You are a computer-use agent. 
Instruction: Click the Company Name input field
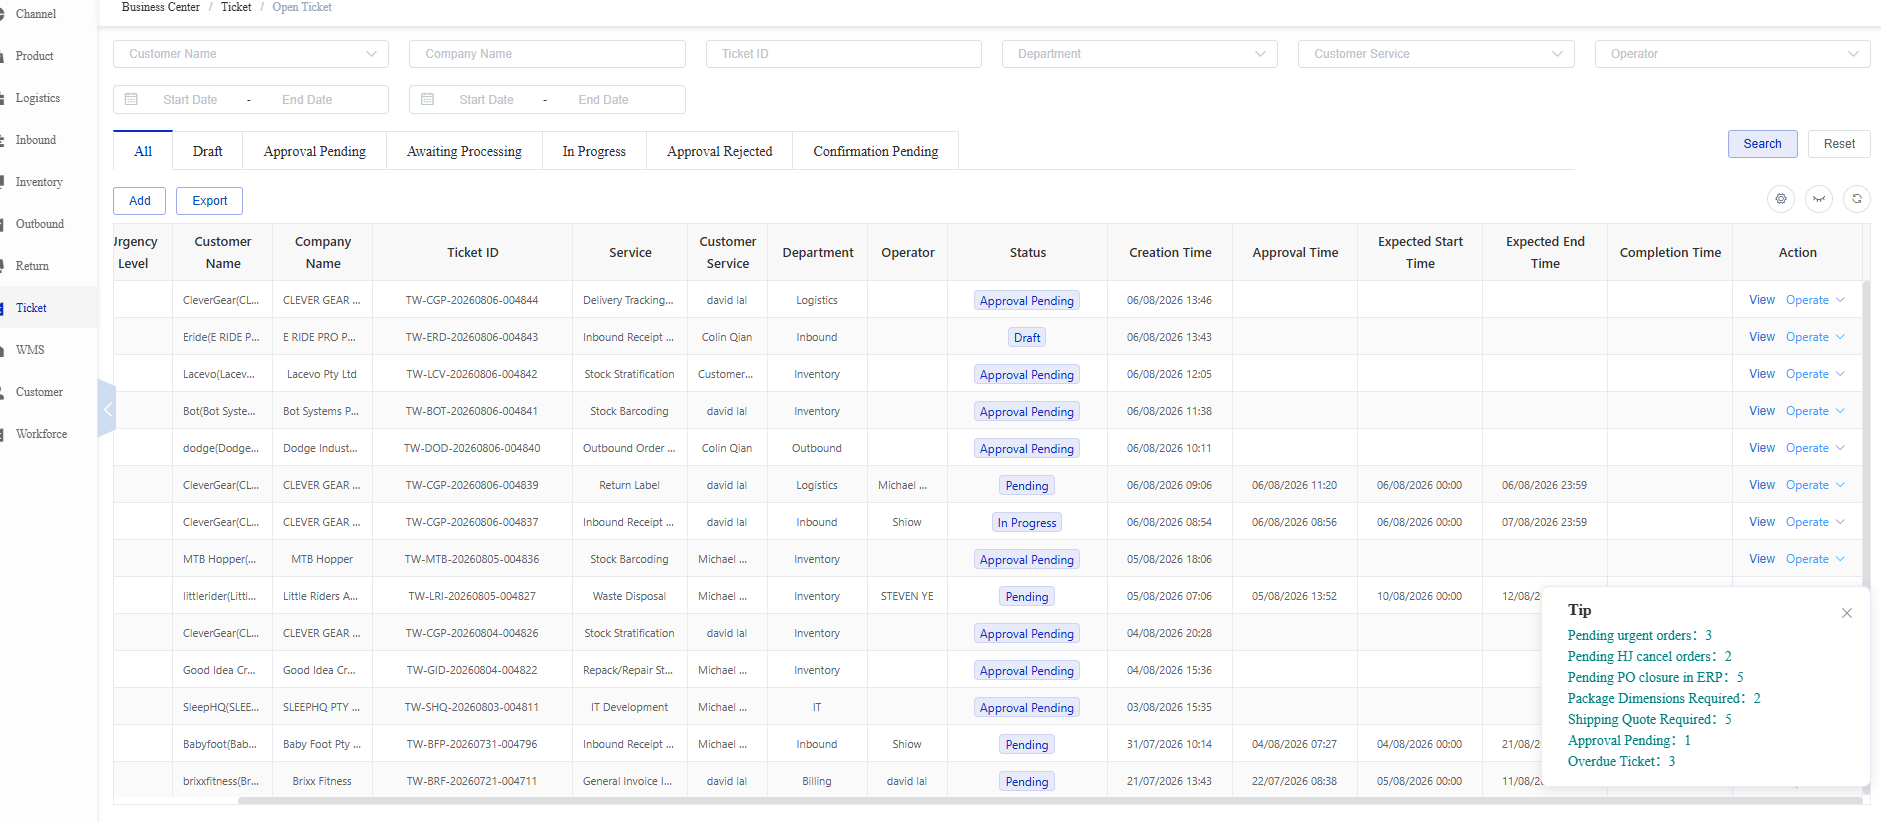coord(547,54)
